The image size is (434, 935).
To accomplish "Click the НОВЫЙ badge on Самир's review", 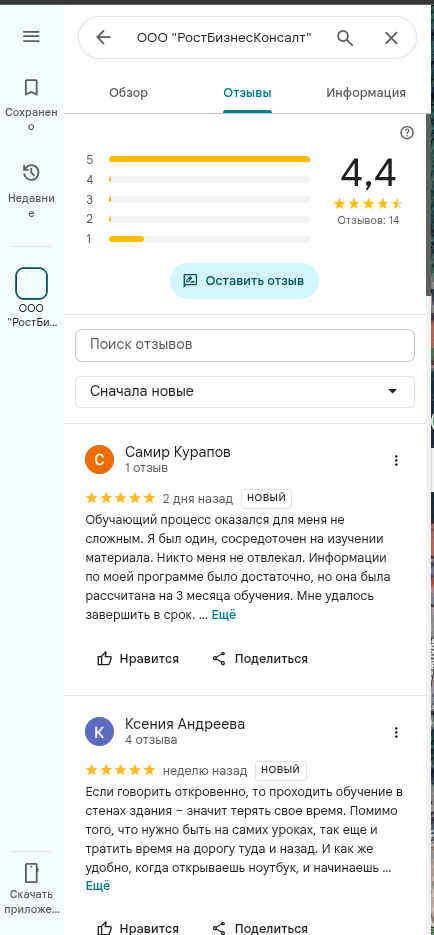I will 266,498.
